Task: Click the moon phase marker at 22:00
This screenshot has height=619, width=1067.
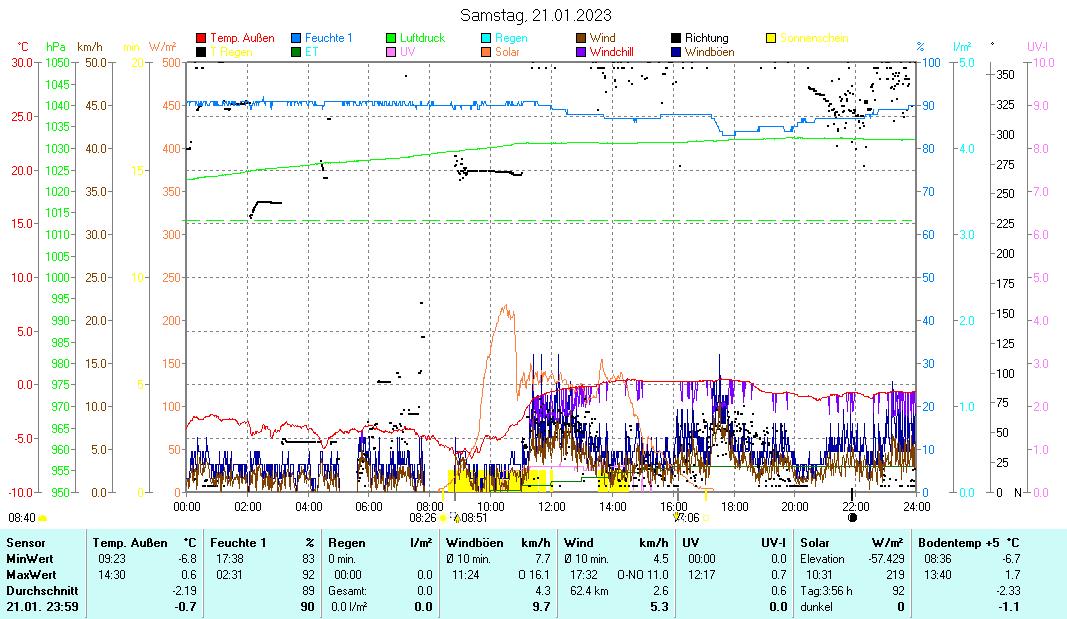Action: point(852,518)
